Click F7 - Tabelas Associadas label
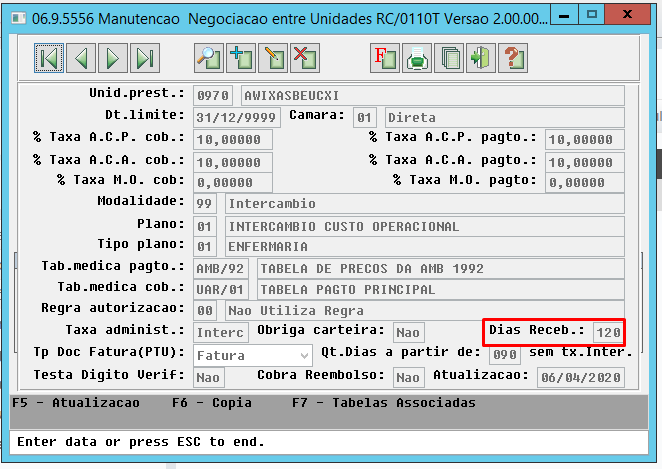The width and height of the screenshot is (662, 469). 384,403
